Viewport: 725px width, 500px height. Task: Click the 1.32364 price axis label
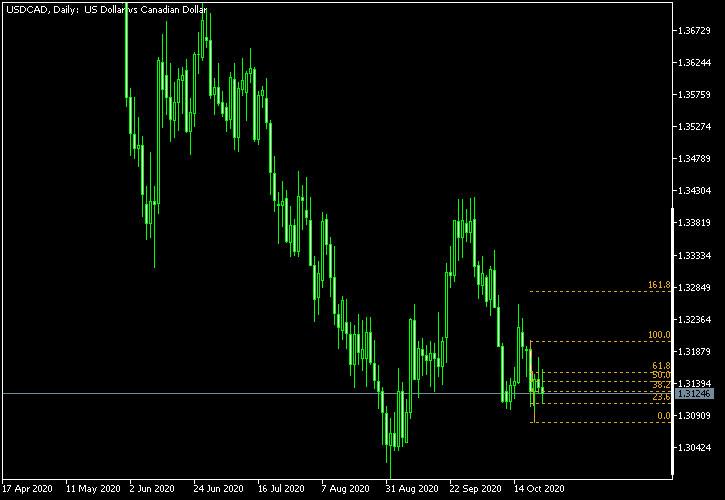point(694,320)
